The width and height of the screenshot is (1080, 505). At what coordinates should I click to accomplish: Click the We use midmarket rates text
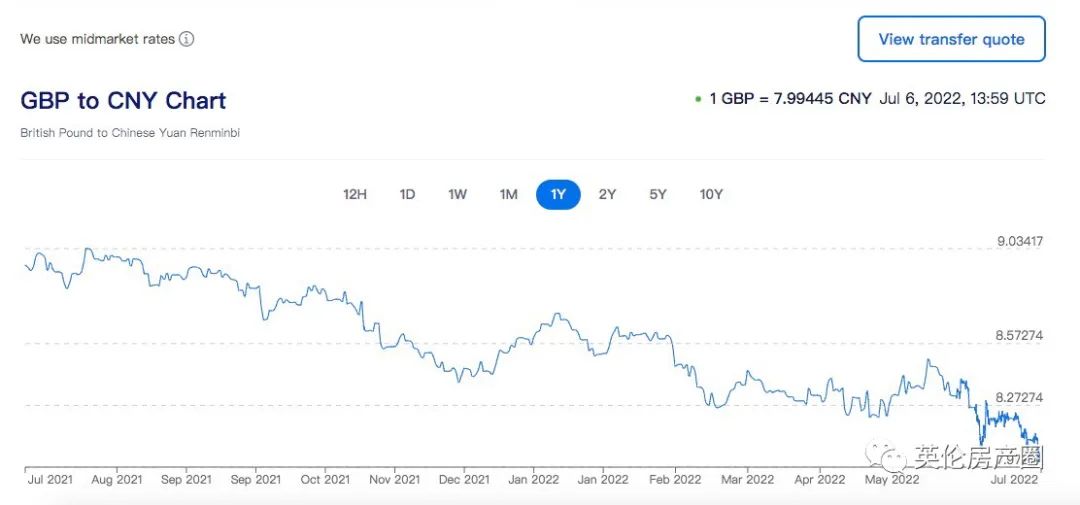point(97,40)
